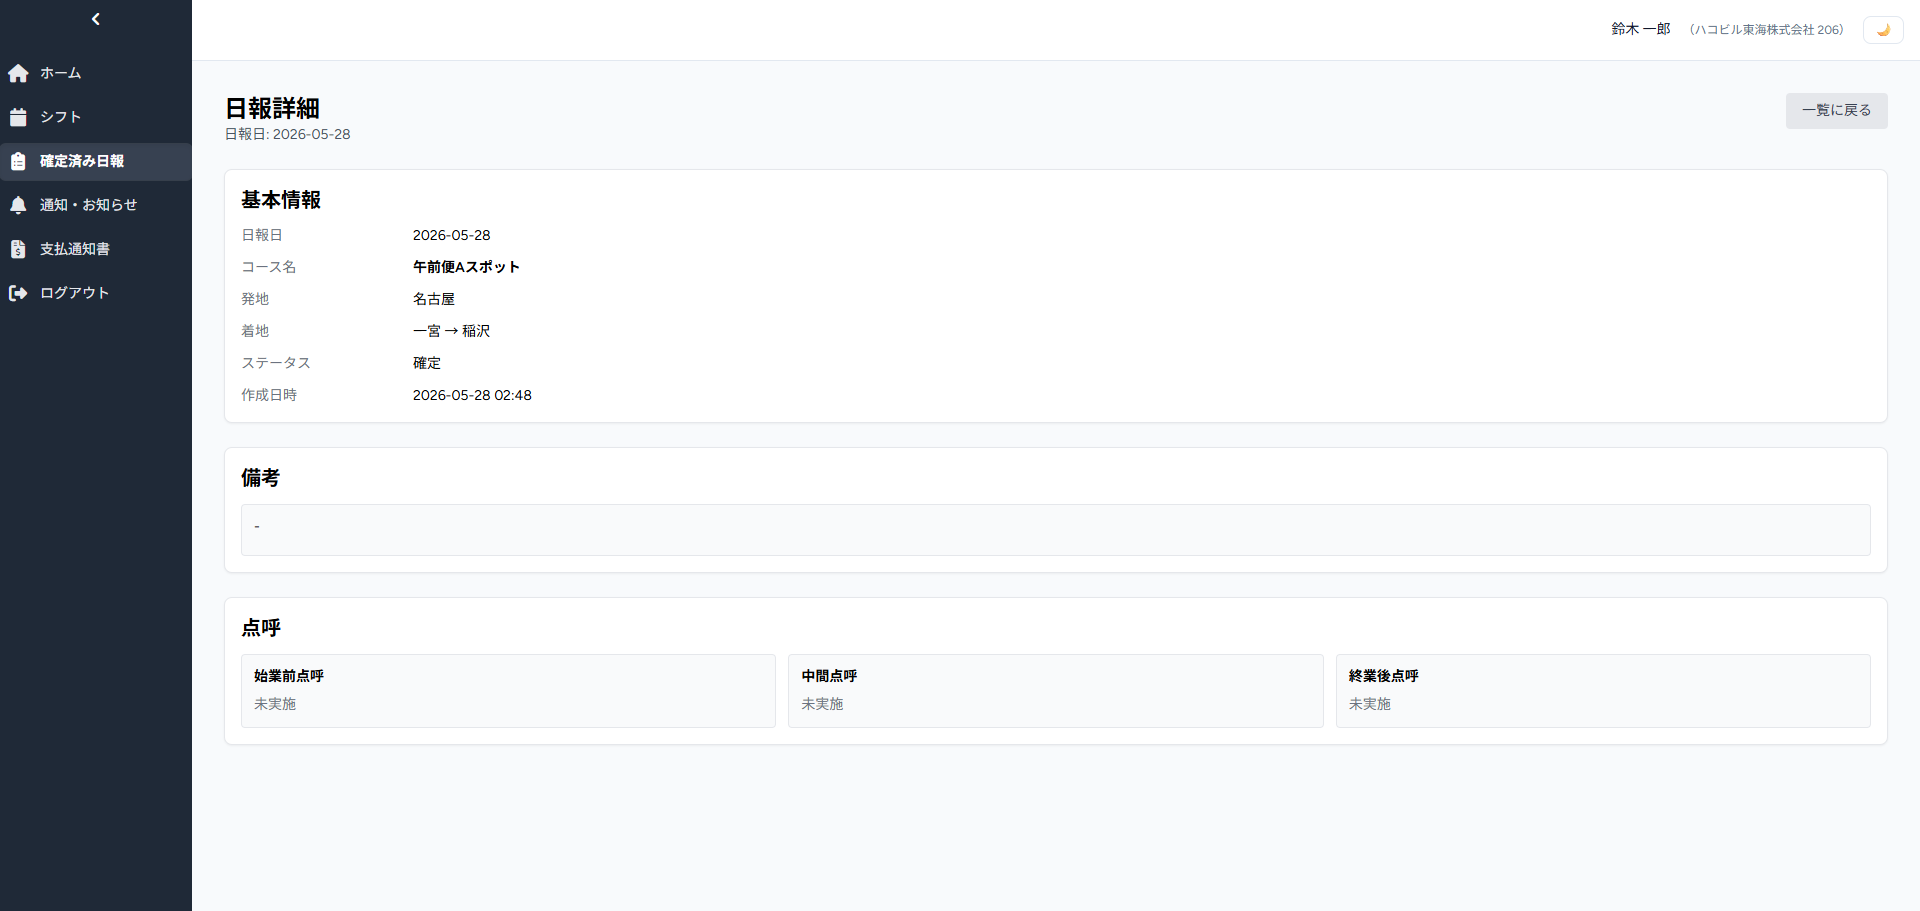The width and height of the screenshot is (1920, 911).
Task: Click the confirmed report clipboard icon
Action: [18, 161]
